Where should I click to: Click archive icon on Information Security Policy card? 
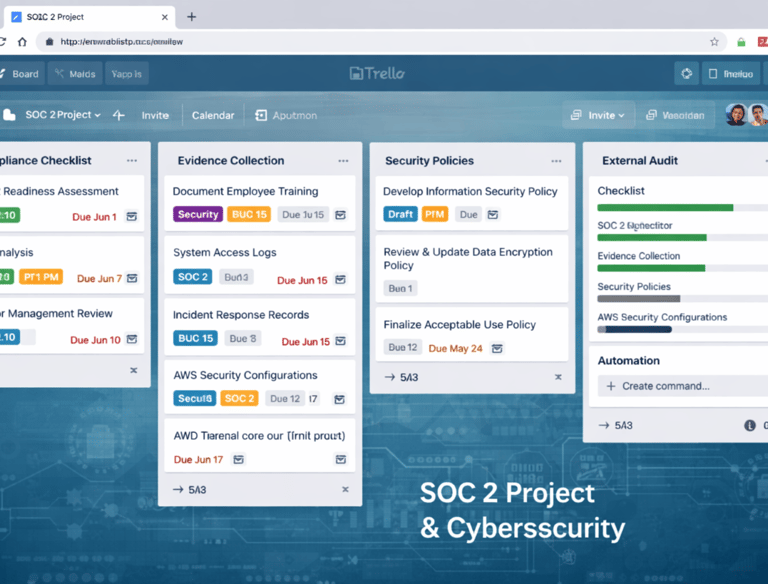point(493,215)
